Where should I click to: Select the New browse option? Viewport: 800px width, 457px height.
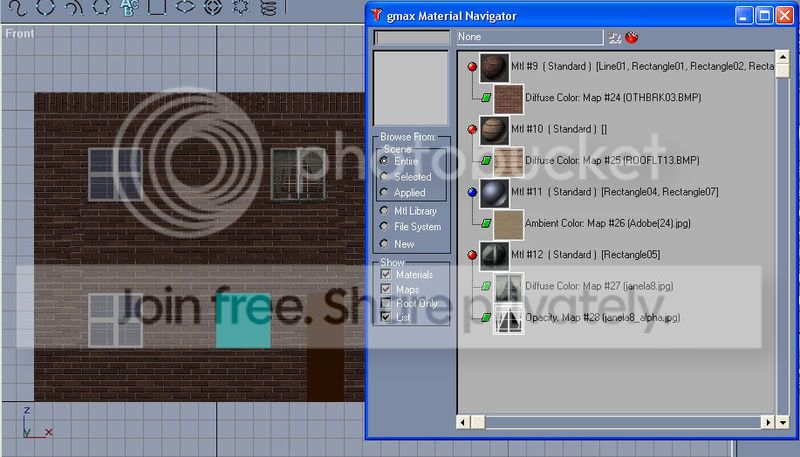point(384,244)
